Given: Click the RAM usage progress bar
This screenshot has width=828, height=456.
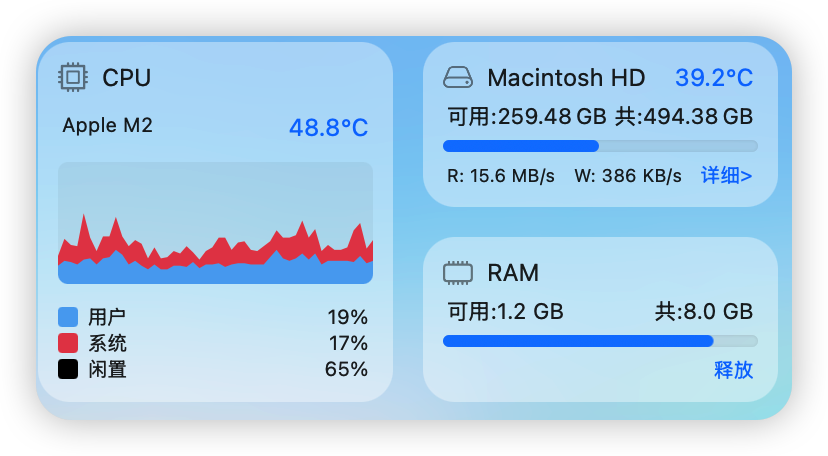Looking at the screenshot, I should (600, 341).
